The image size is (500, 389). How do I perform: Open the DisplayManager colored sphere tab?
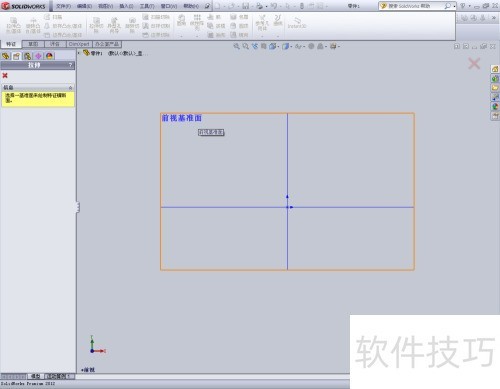pyautogui.click(x=49, y=56)
